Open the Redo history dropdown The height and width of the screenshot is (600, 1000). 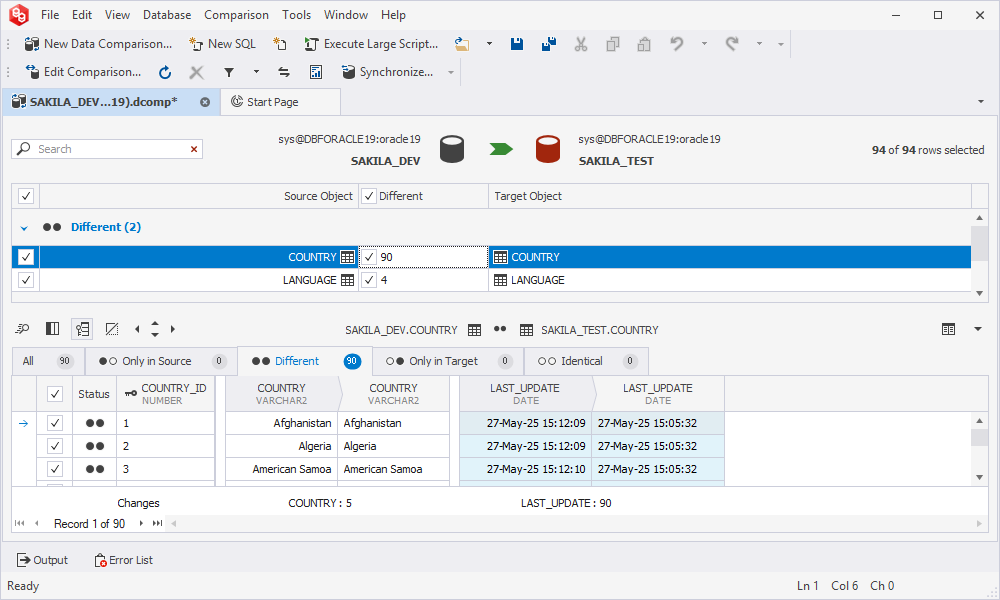click(x=759, y=44)
